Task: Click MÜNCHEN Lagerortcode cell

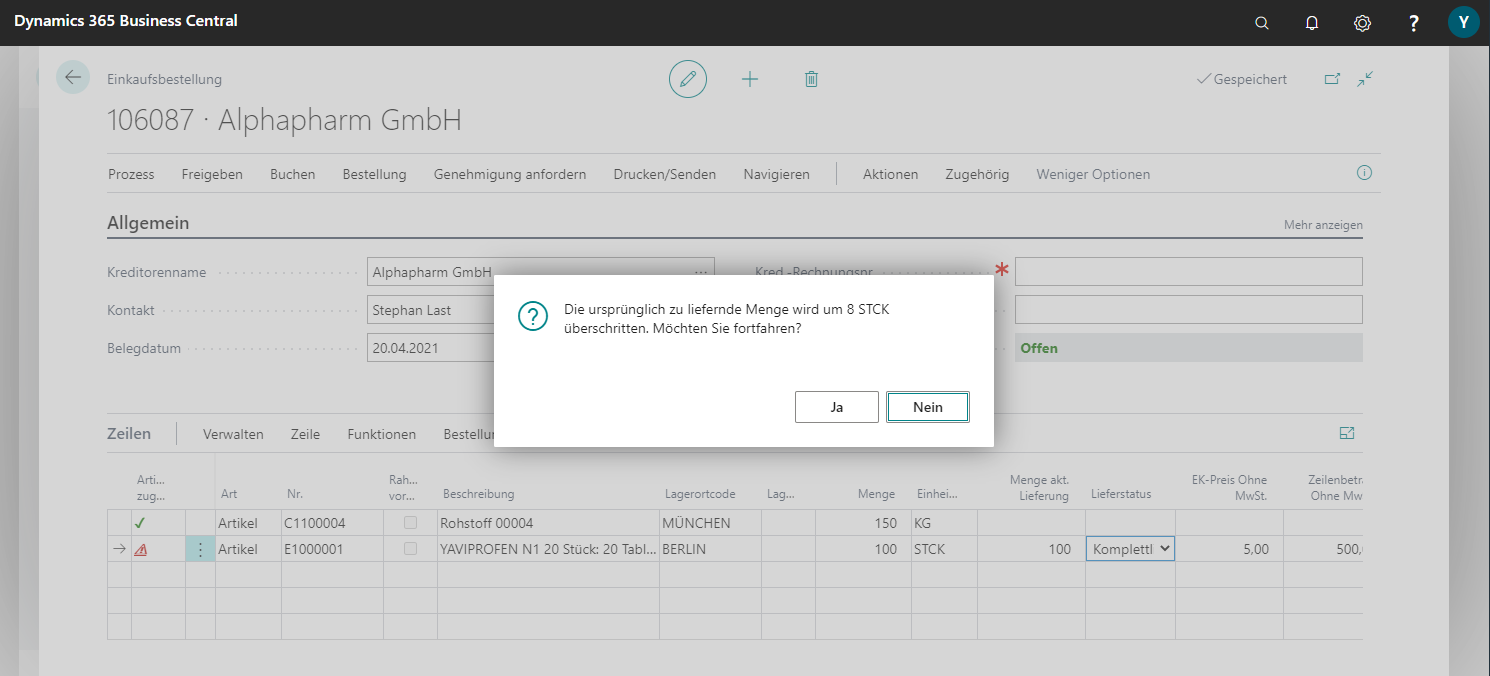Action: [710, 523]
